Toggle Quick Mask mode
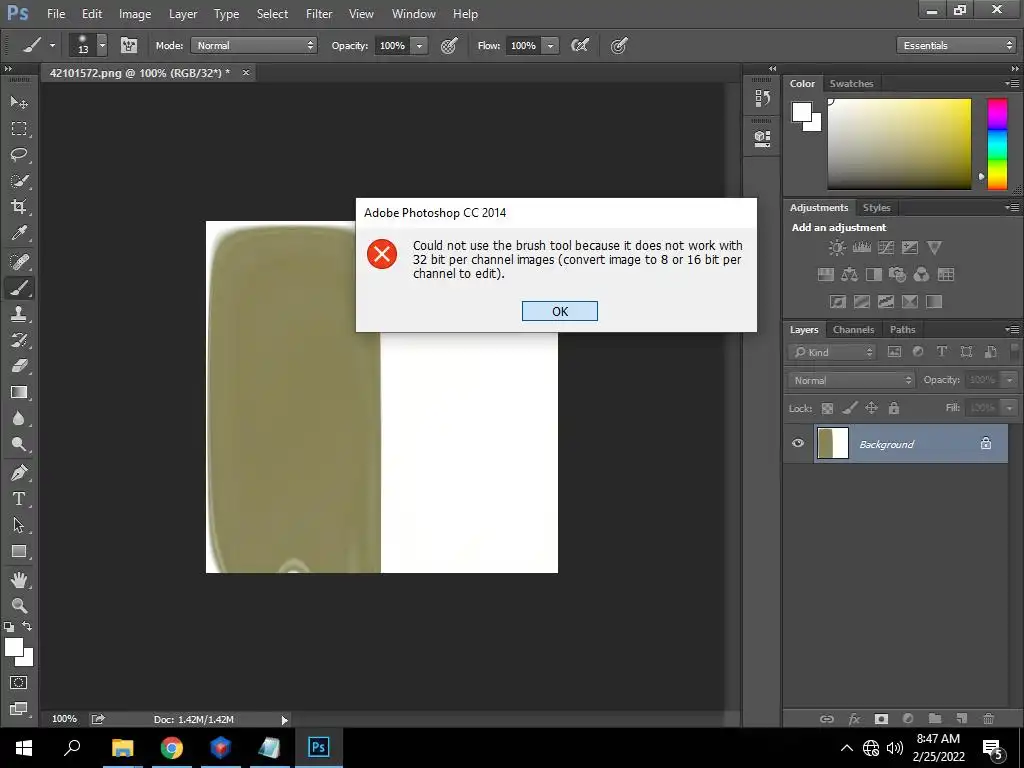 click(x=19, y=682)
